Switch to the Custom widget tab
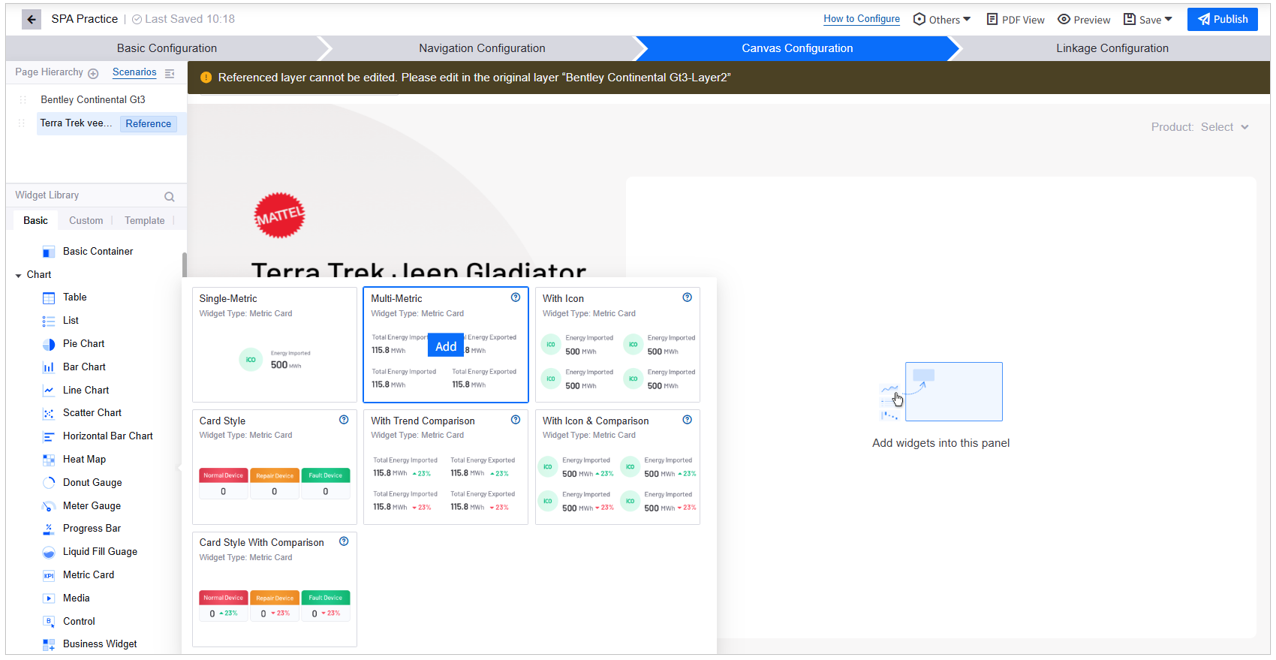The width and height of the screenshot is (1276, 660). (x=86, y=220)
